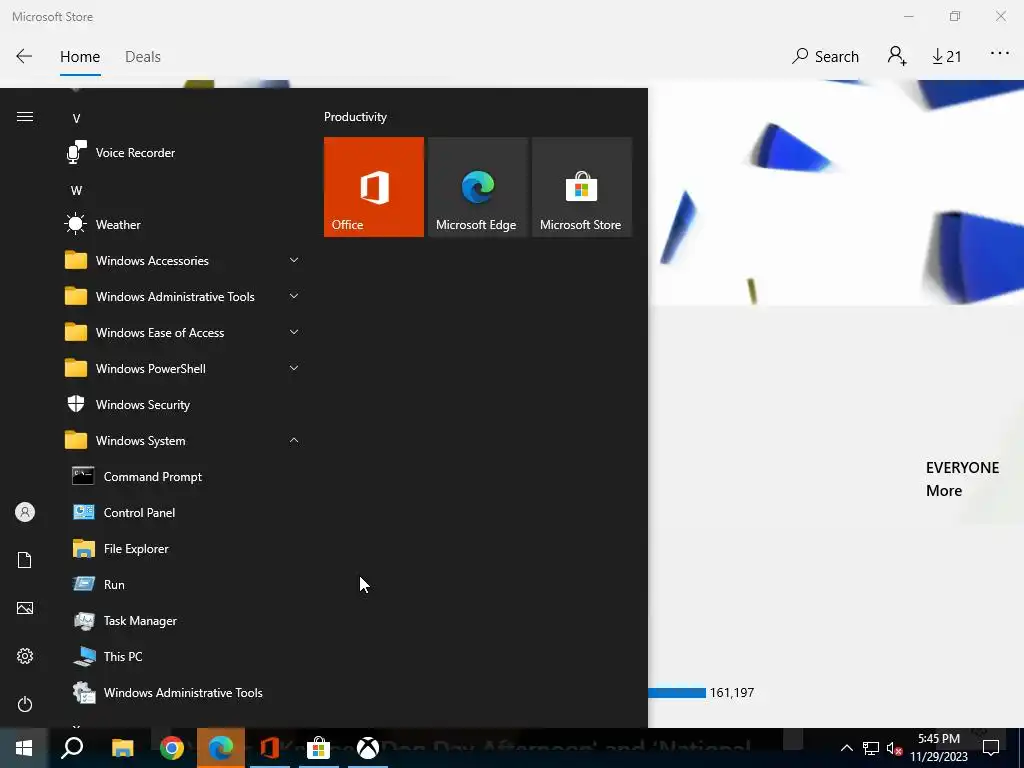Open File Explorer under Windows System

click(183, 549)
